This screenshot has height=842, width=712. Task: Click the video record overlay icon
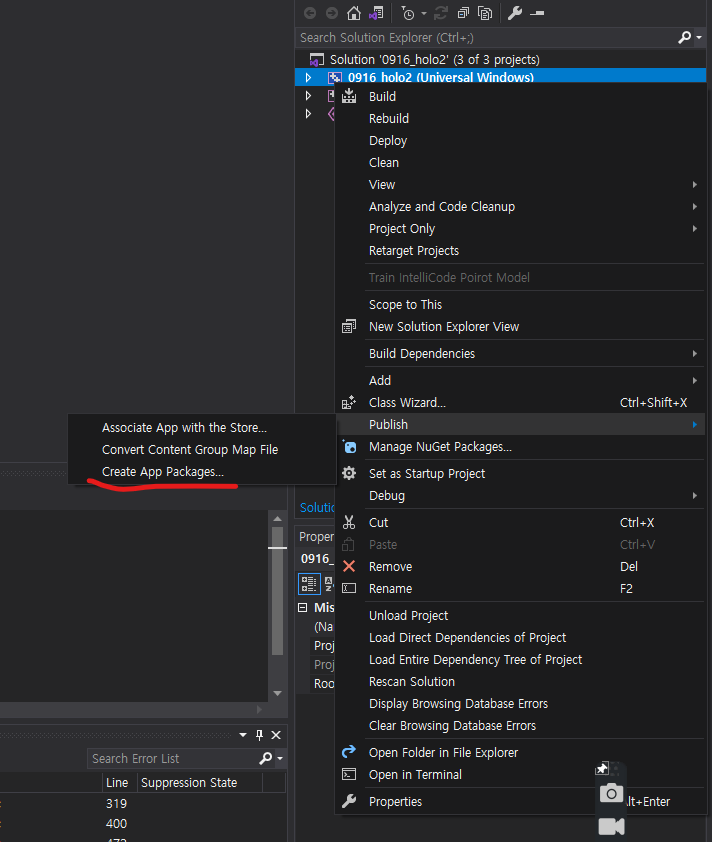click(612, 826)
